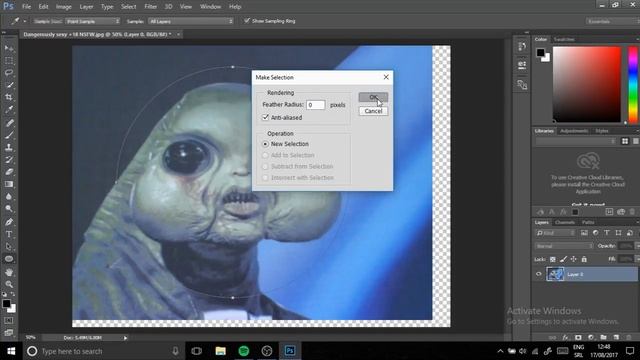
Task: Open the Libraries selection dropdown
Action: pos(576,141)
